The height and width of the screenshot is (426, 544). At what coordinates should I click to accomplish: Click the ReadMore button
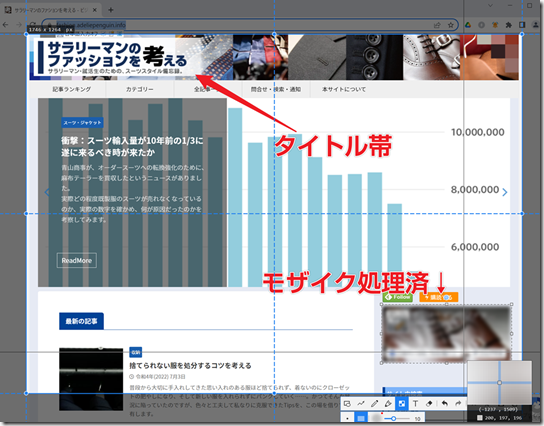pyautogui.click(x=77, y=260)
